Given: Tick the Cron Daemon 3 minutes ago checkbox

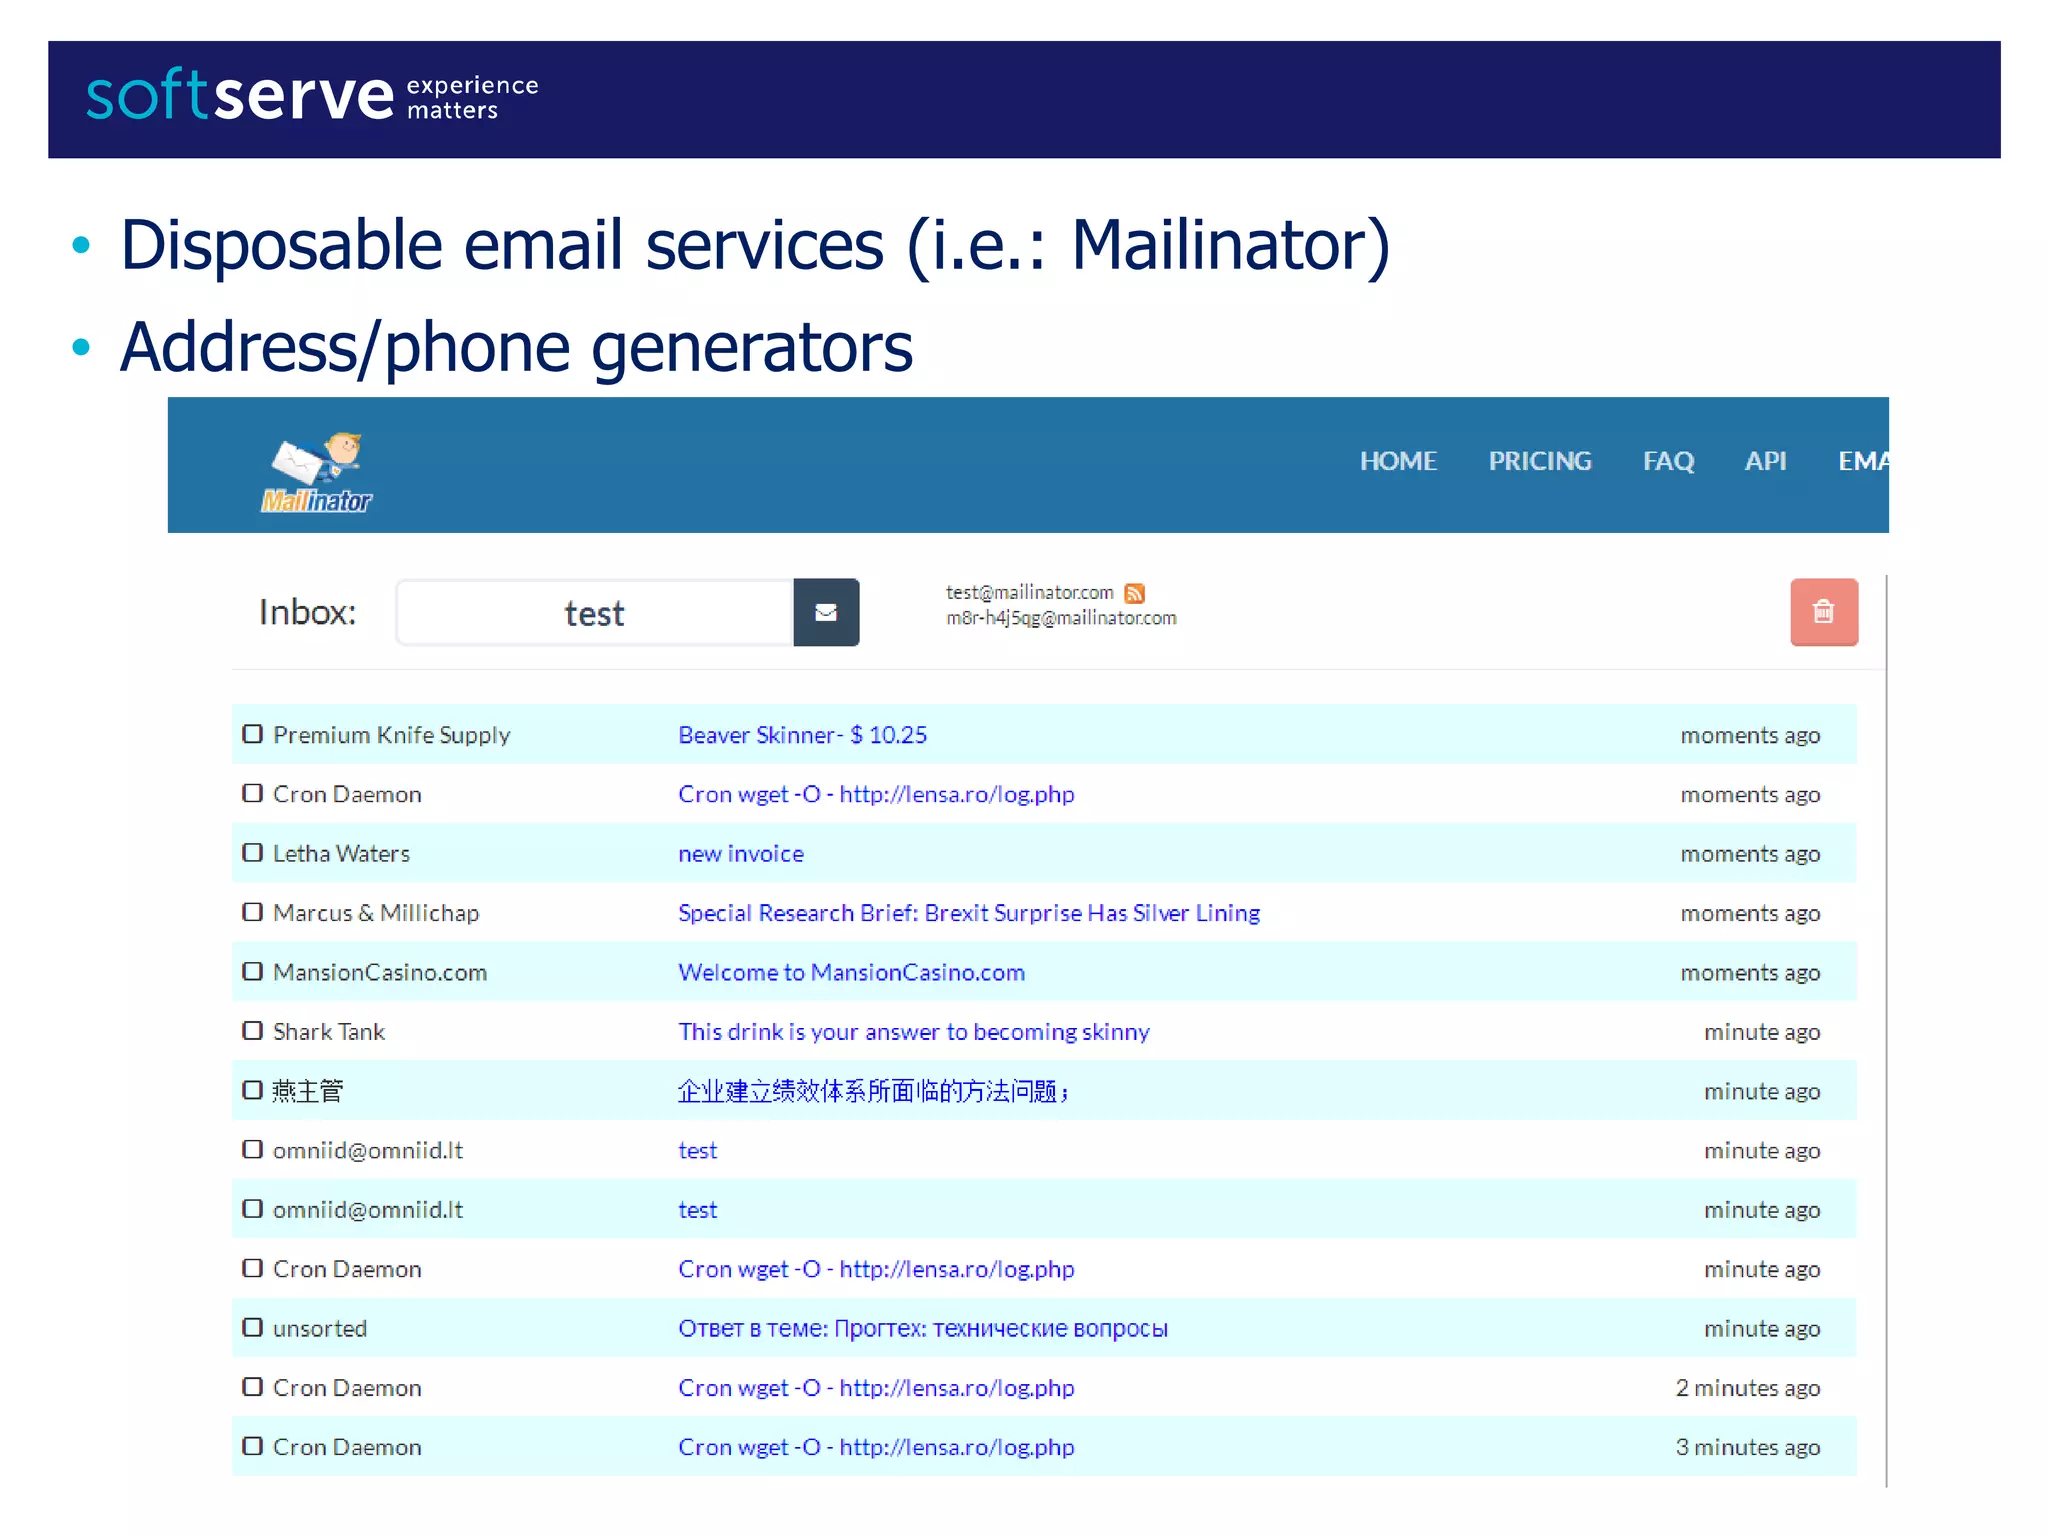Looking at the screenshot, I should point(253,1446).
